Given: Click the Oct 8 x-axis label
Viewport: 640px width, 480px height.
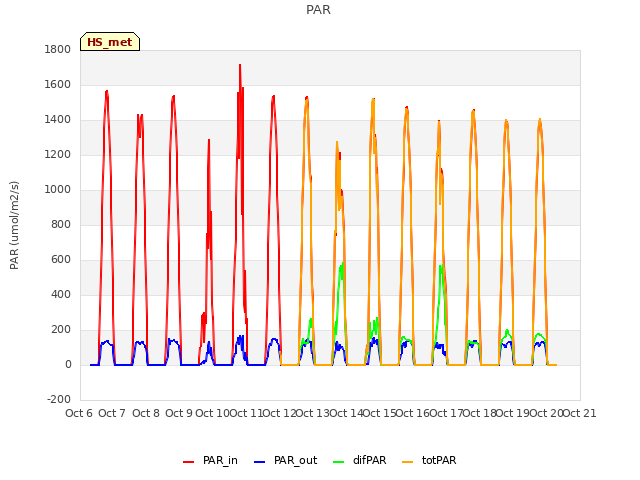Looking at the screenshot, I should (x=146, y=413).
